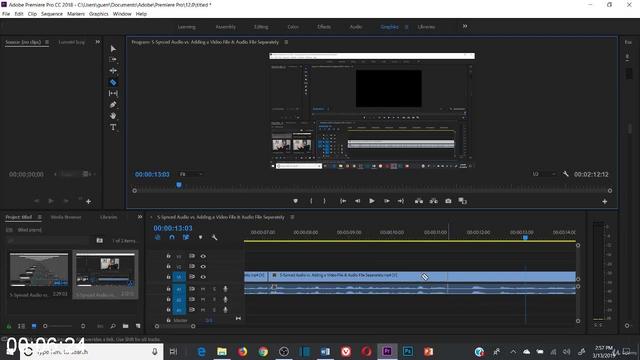The height and width of the screenshot is (360, 640).
Task: Open the Media Browser tab
Action: (66, 217)
